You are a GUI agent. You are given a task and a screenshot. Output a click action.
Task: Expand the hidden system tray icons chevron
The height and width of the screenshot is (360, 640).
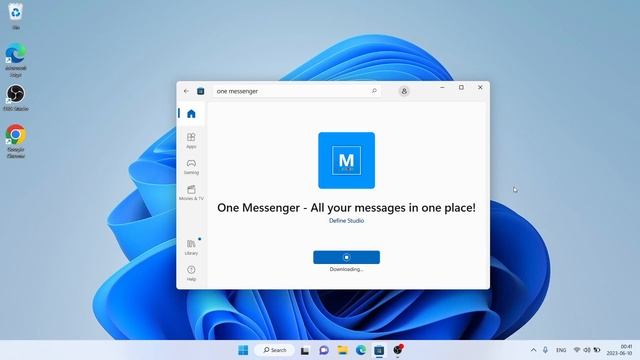533,350
